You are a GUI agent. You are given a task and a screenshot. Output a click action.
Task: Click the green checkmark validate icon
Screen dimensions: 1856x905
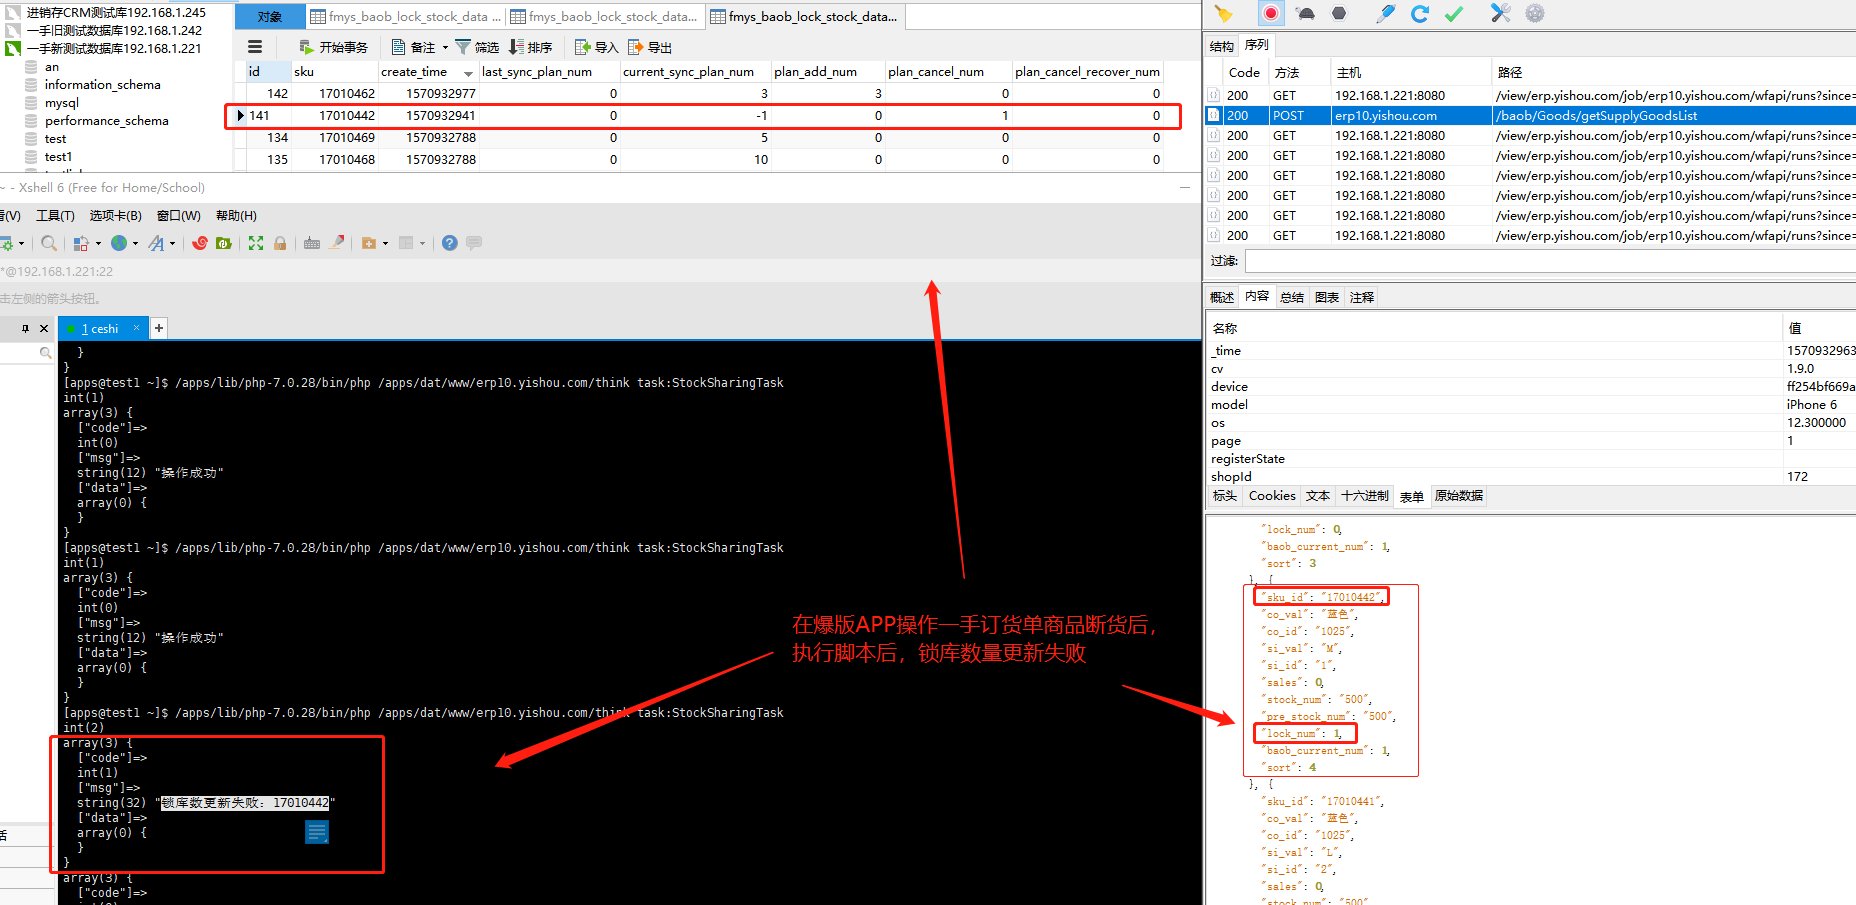(1454, 13)
